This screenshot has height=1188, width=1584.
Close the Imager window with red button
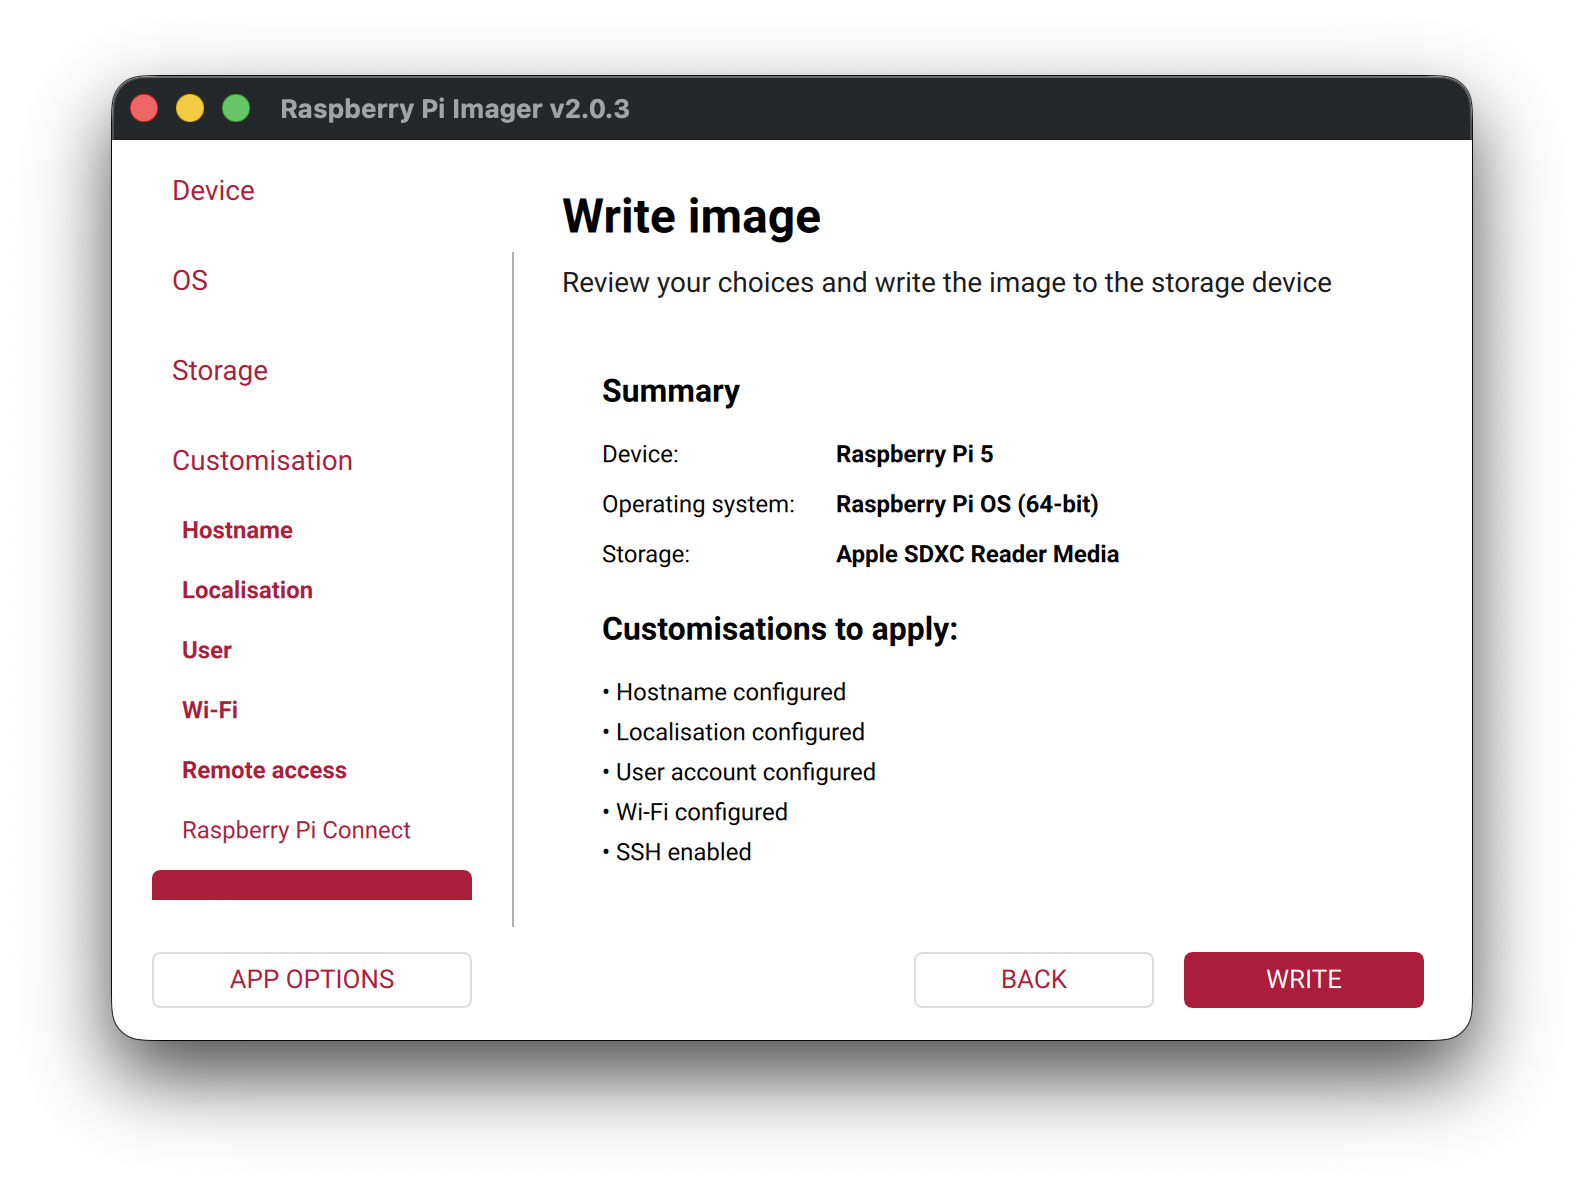[x=144, y=108]
